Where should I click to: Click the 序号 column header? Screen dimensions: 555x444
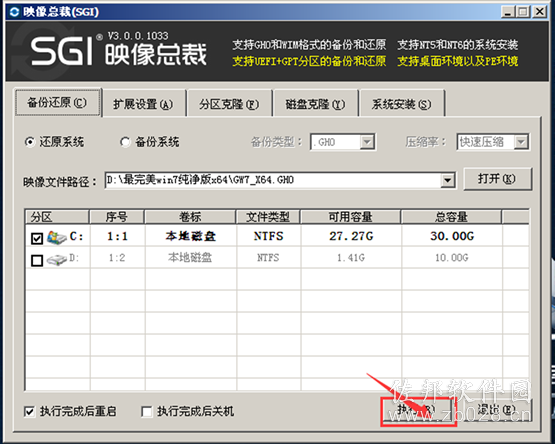click(x=117, y=217)
